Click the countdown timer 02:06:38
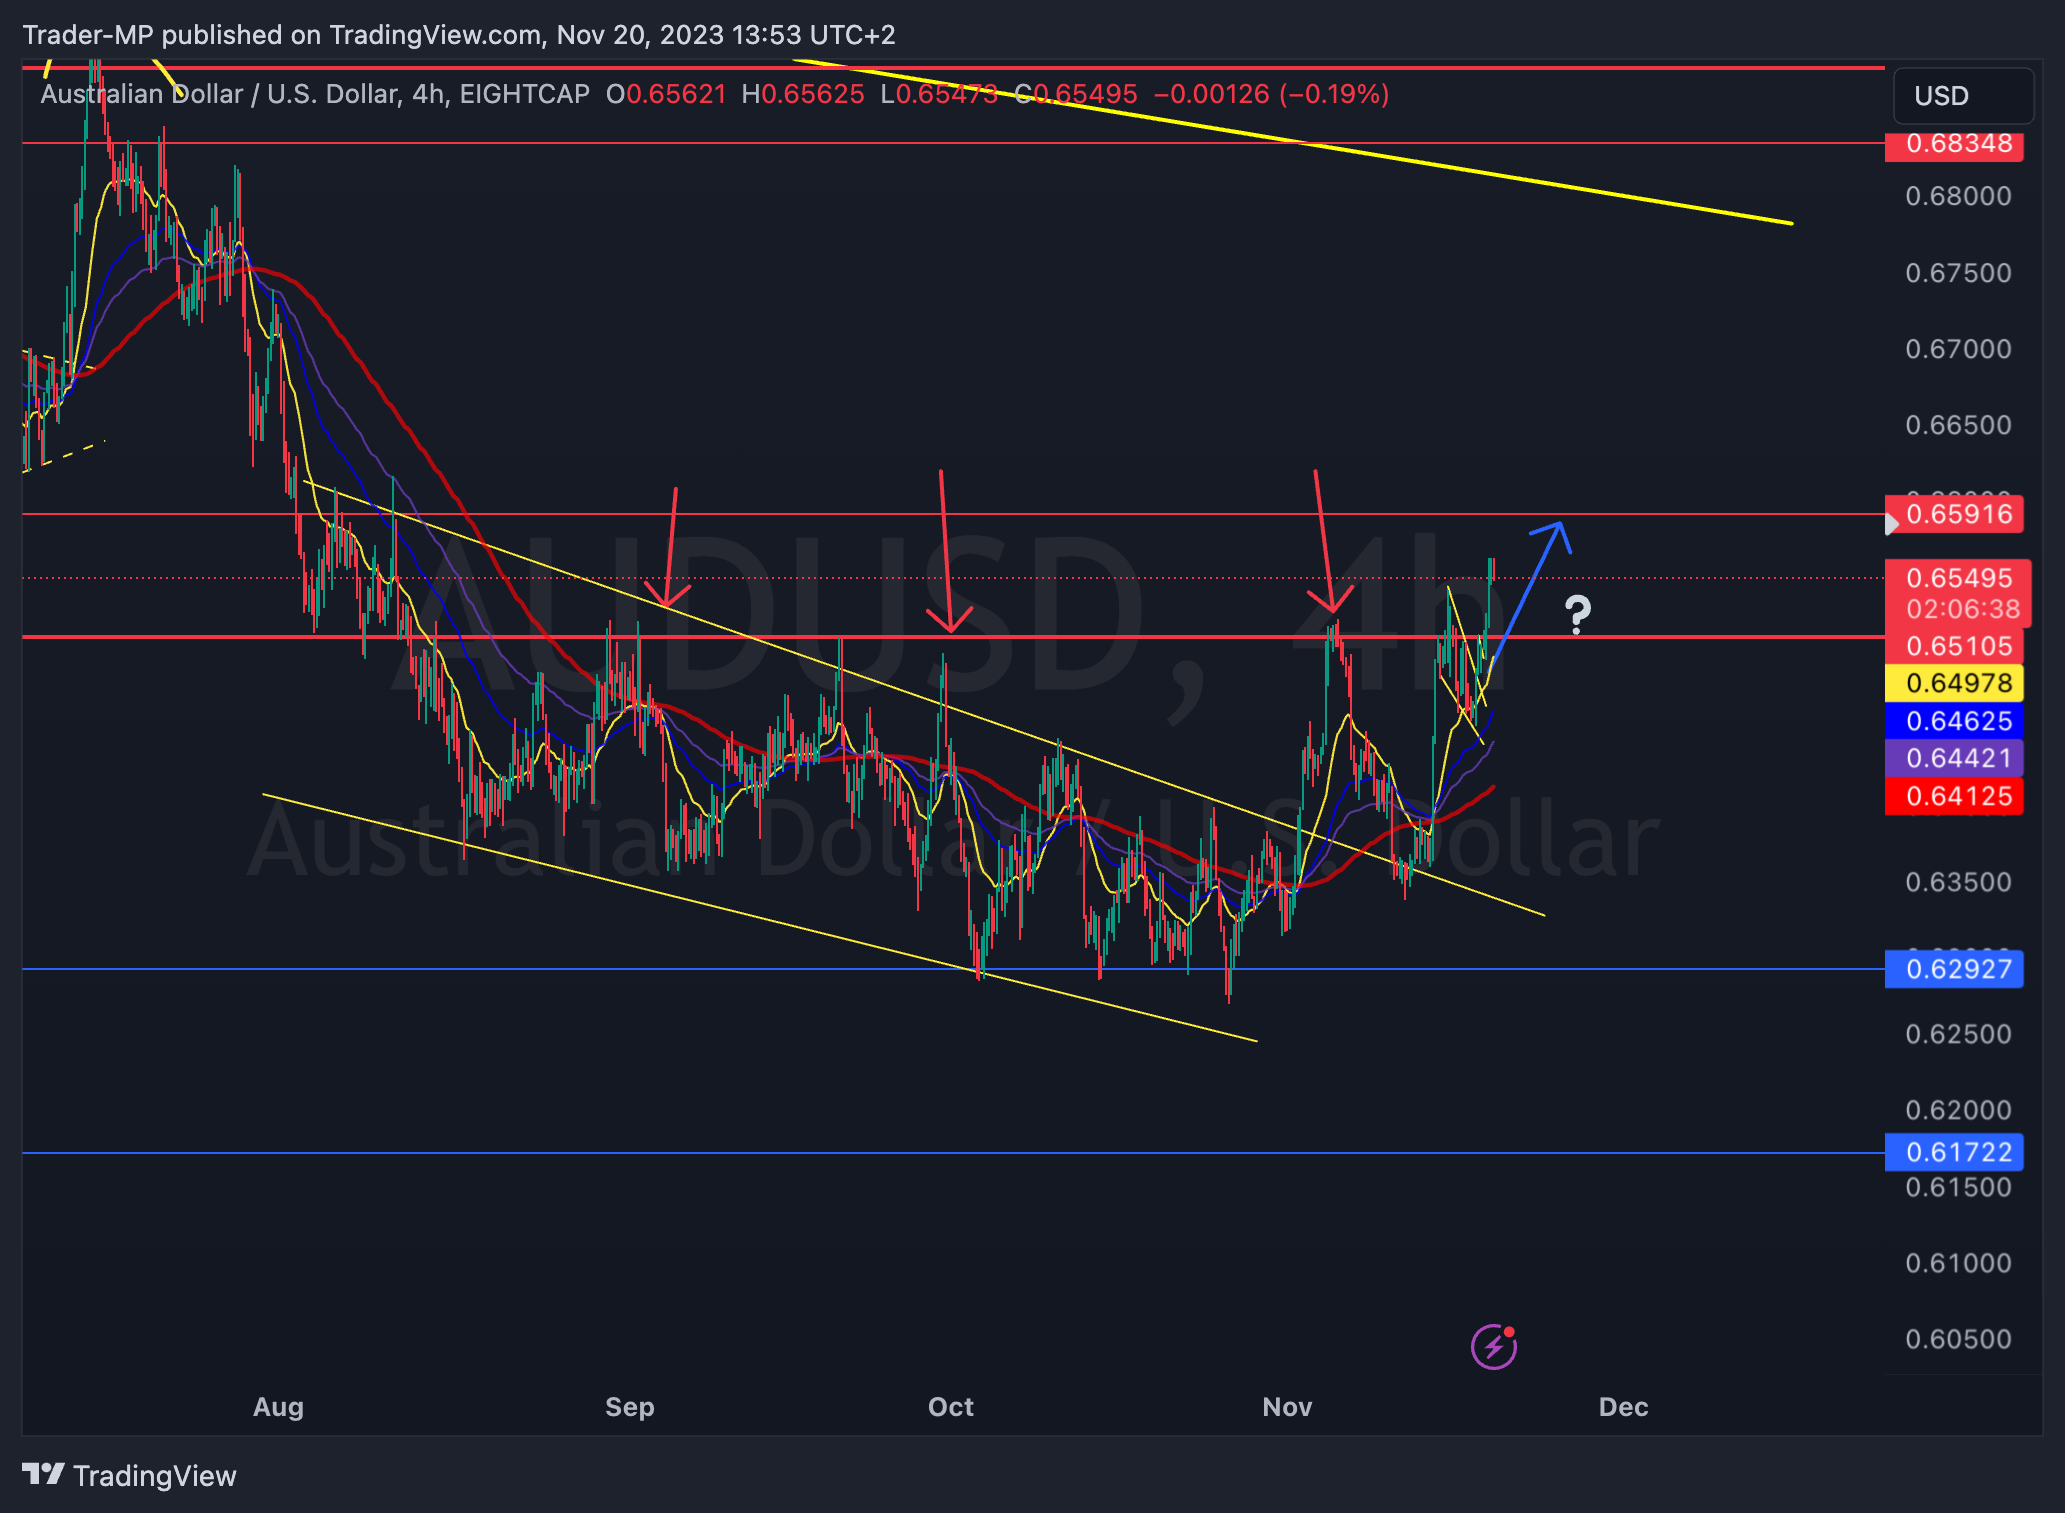Image resolution: width=2065 pixels, height=1513 pixels. (1962, 609)
